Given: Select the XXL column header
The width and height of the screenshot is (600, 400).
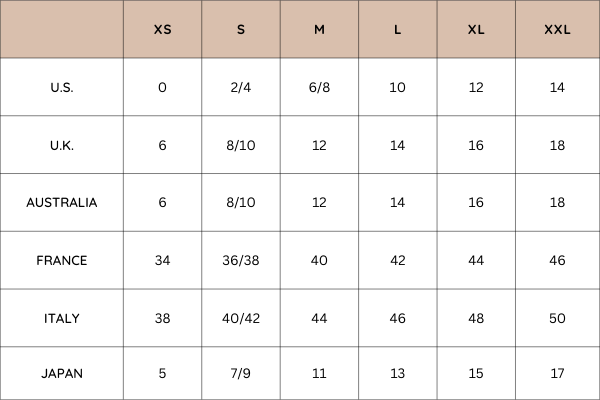Looking at the screenshot, I should pos(557,29).
